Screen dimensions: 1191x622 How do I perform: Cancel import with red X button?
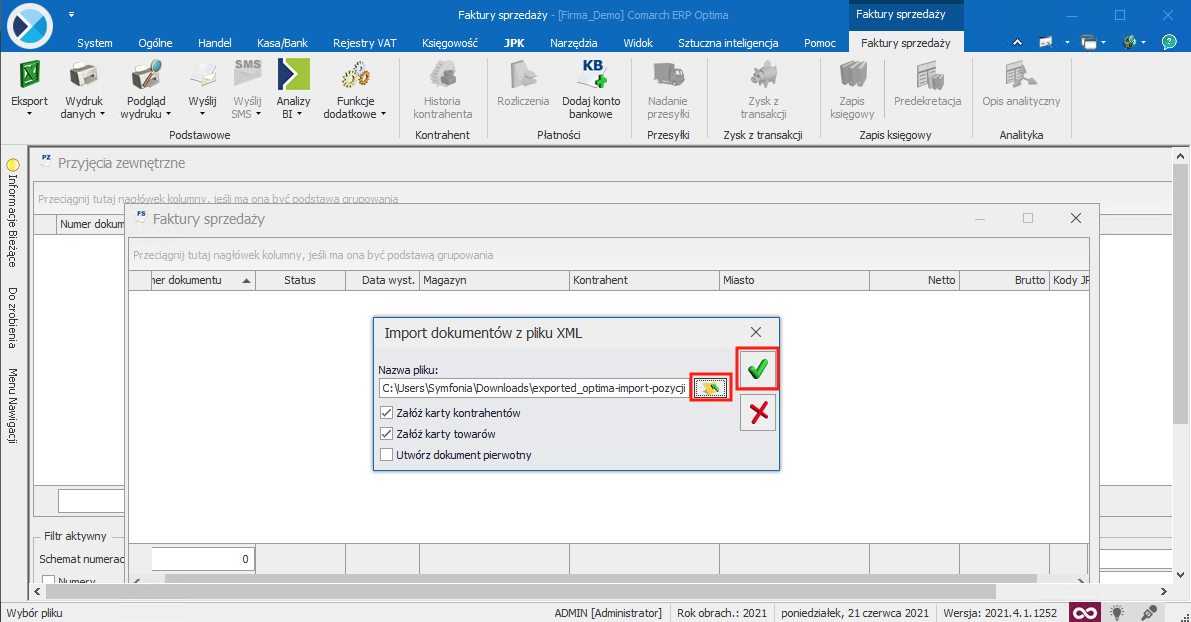[x=758, y=413]
